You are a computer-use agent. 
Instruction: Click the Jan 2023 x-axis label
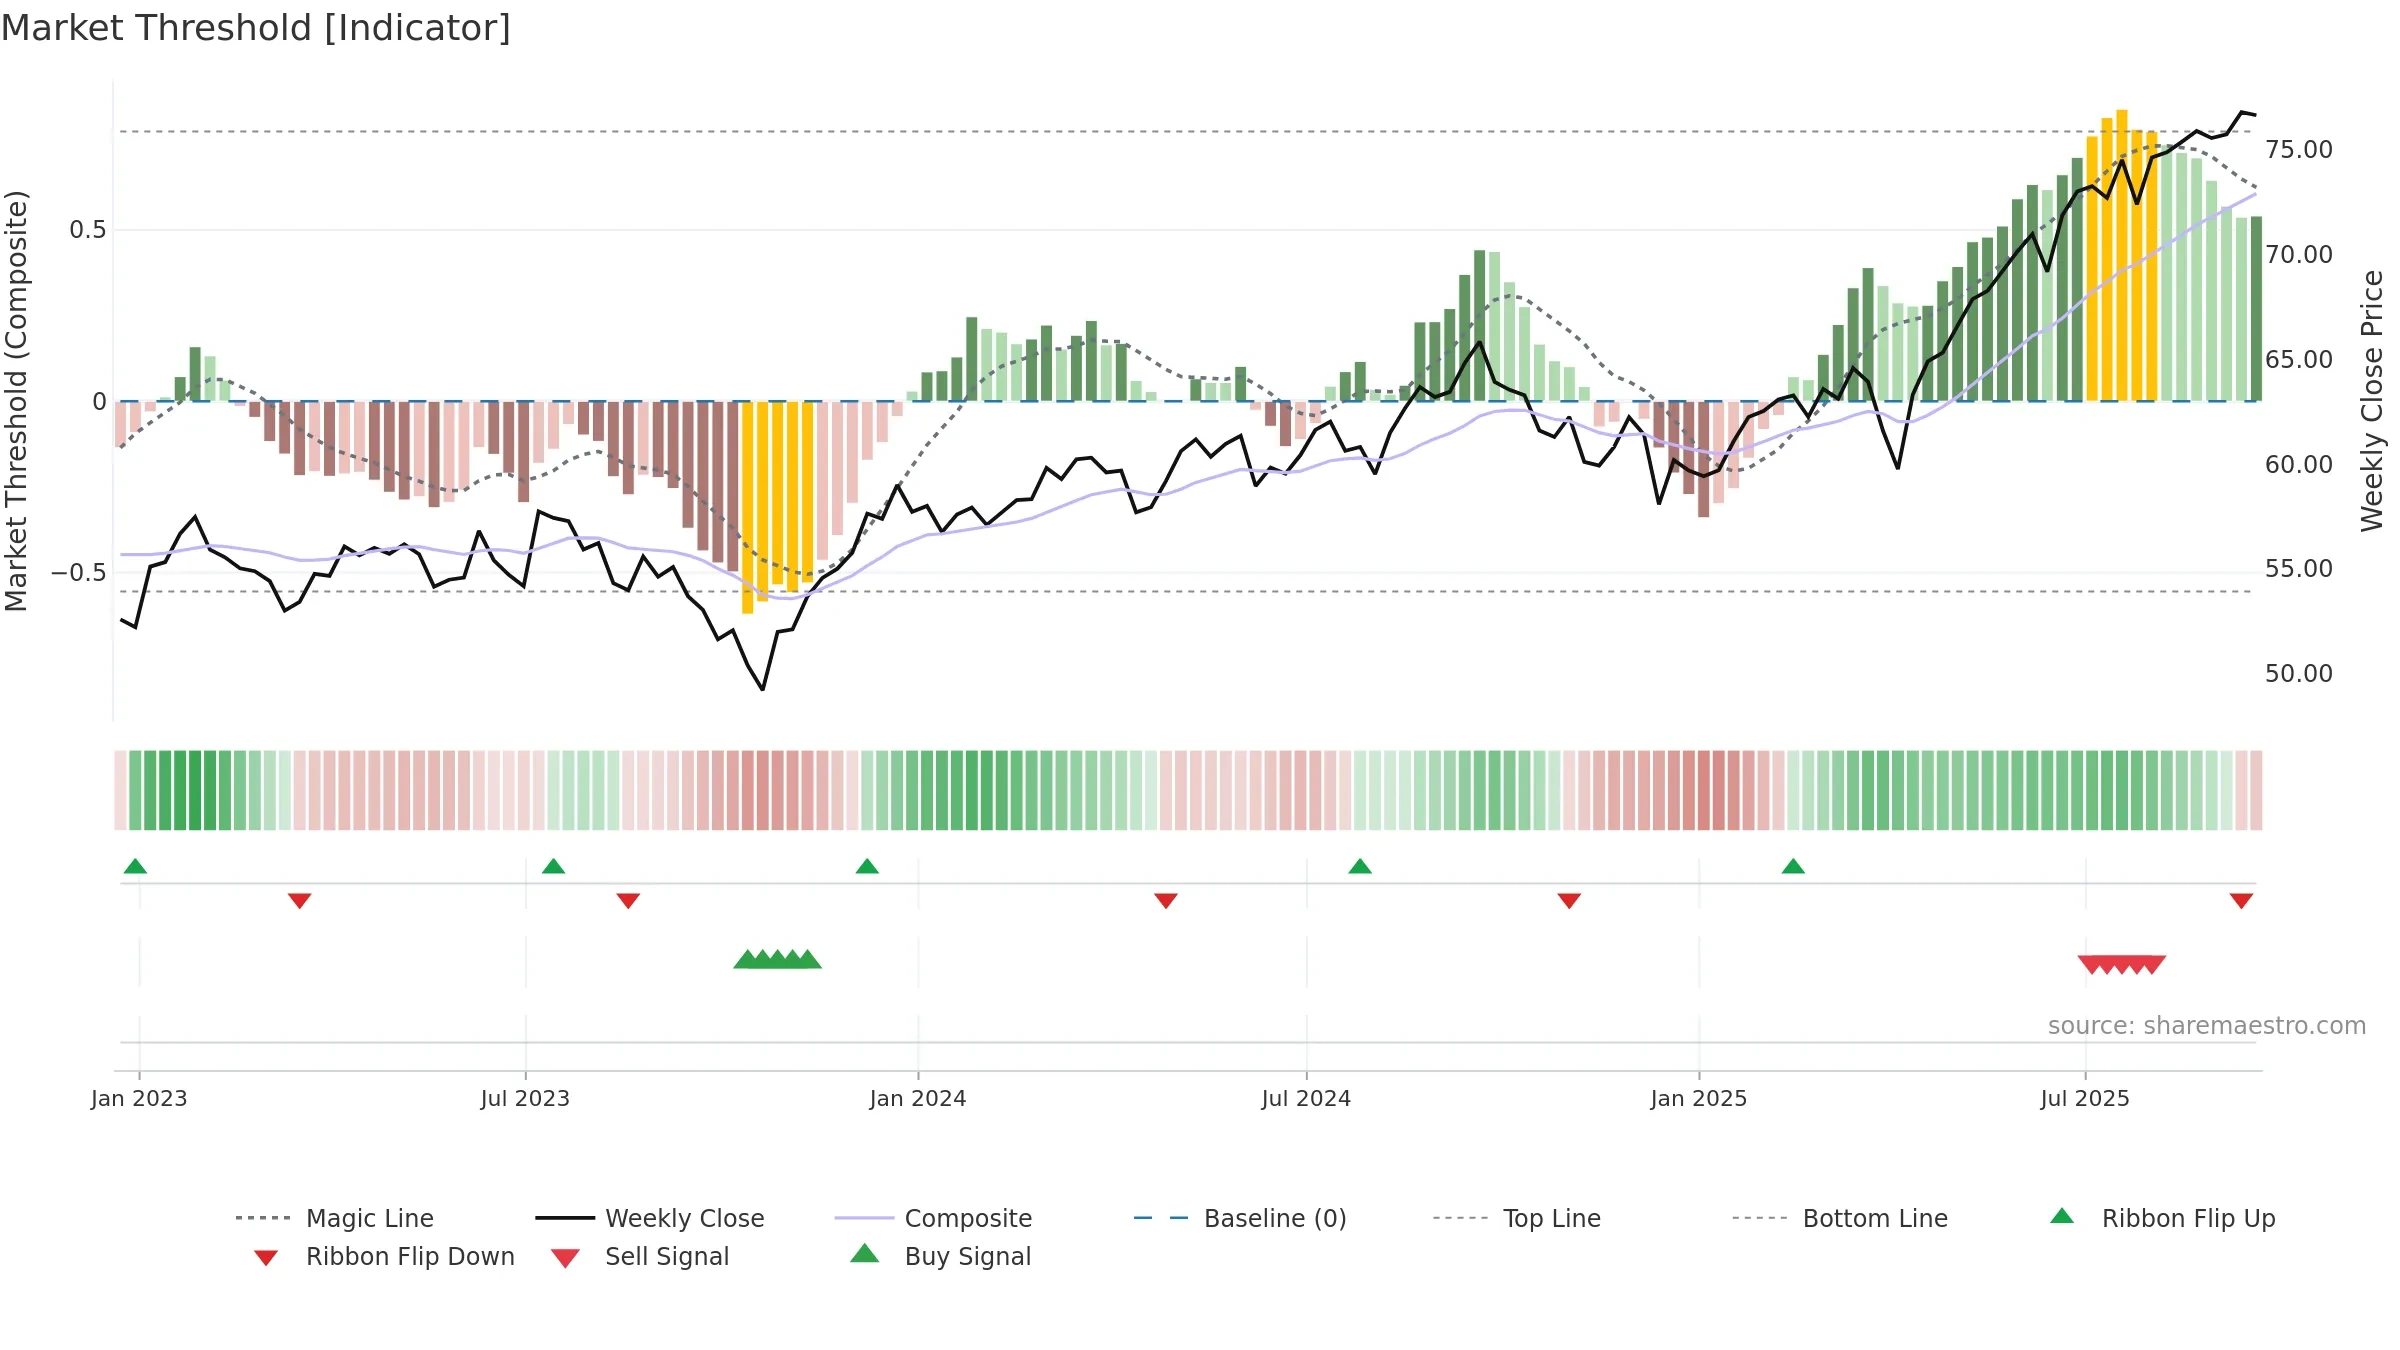pos(139,1098)
